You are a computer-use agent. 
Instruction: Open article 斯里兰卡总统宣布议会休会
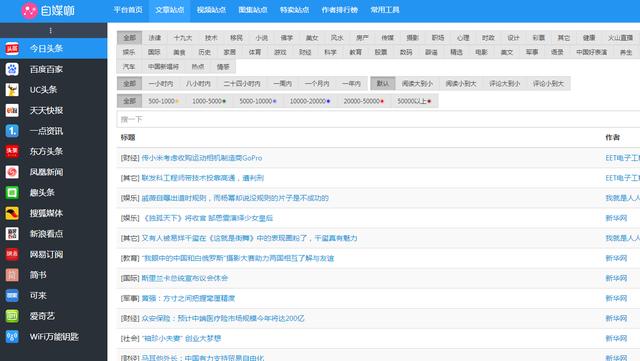[184, 278]
